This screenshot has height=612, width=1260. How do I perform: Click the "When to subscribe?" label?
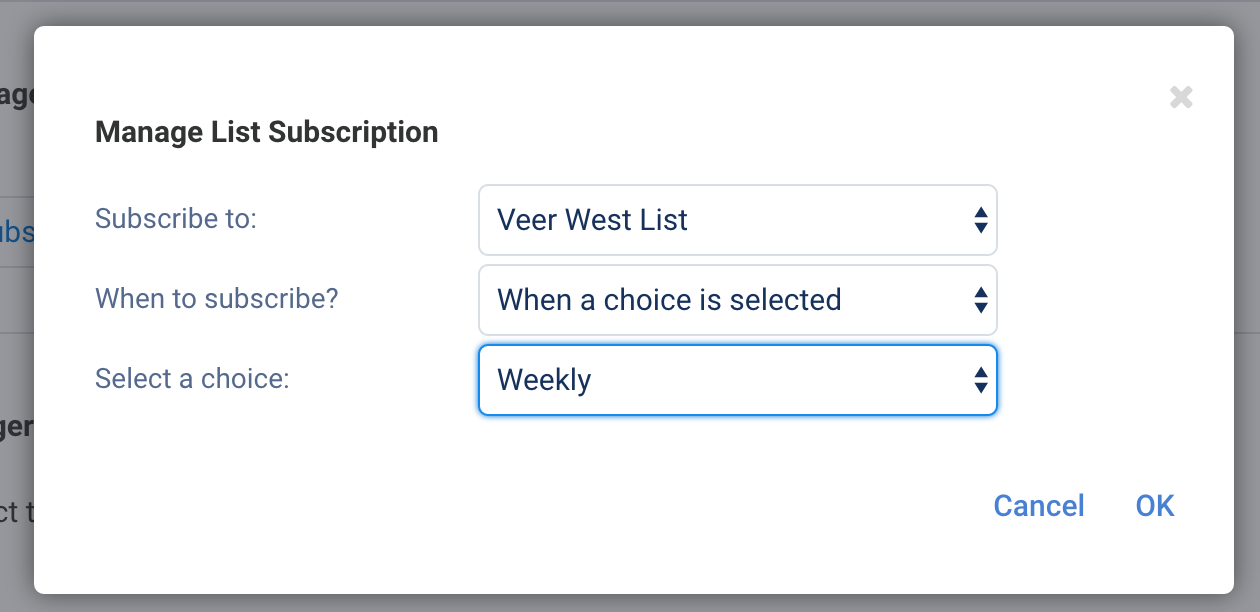(217, 298)
